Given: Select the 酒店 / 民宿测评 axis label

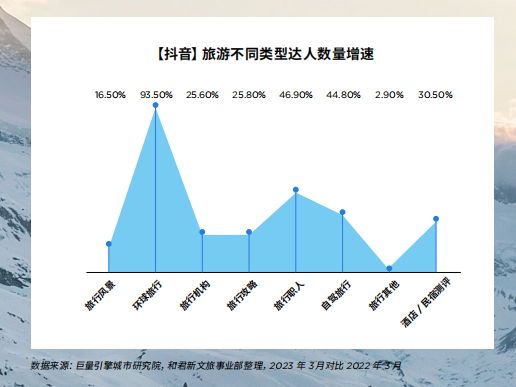Looking at the screenshot, I should click(x=426, y=303).
